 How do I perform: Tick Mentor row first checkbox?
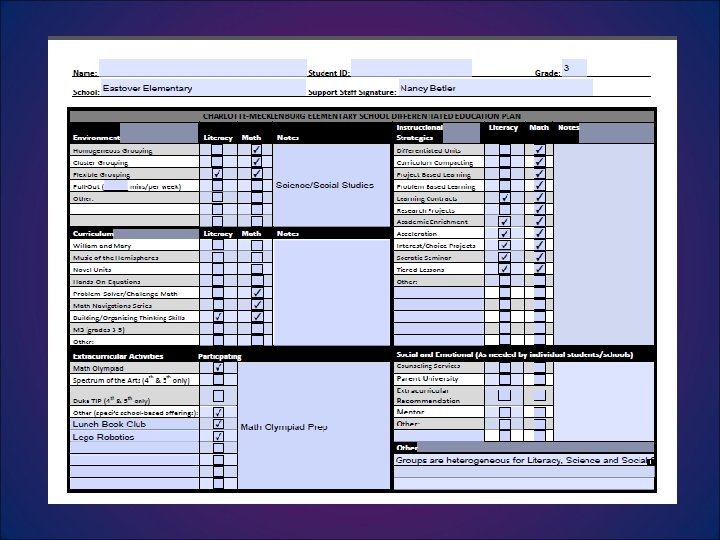tap(505, 412)
